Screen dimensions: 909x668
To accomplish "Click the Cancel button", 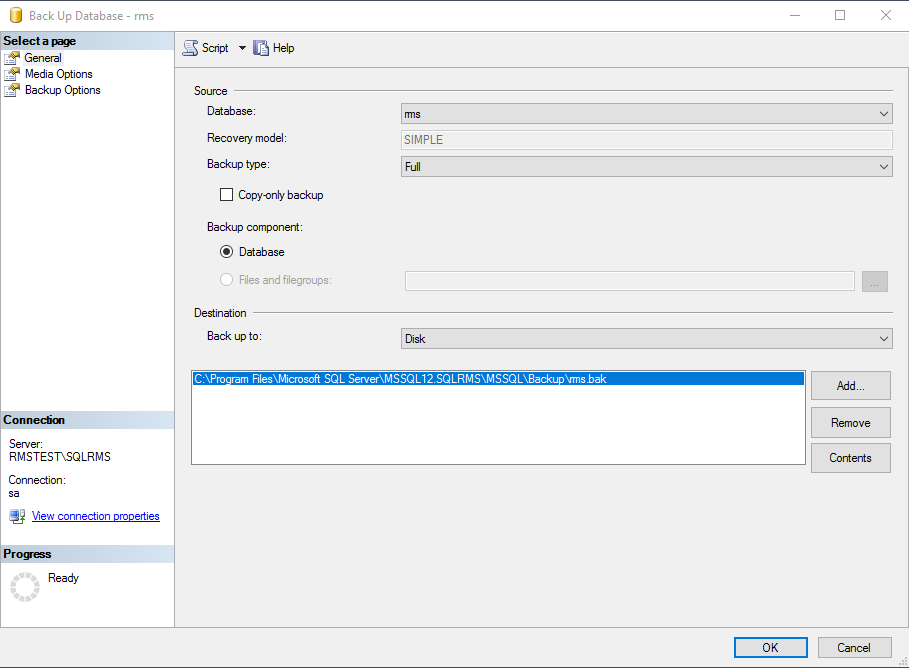I will coord(854,648).
